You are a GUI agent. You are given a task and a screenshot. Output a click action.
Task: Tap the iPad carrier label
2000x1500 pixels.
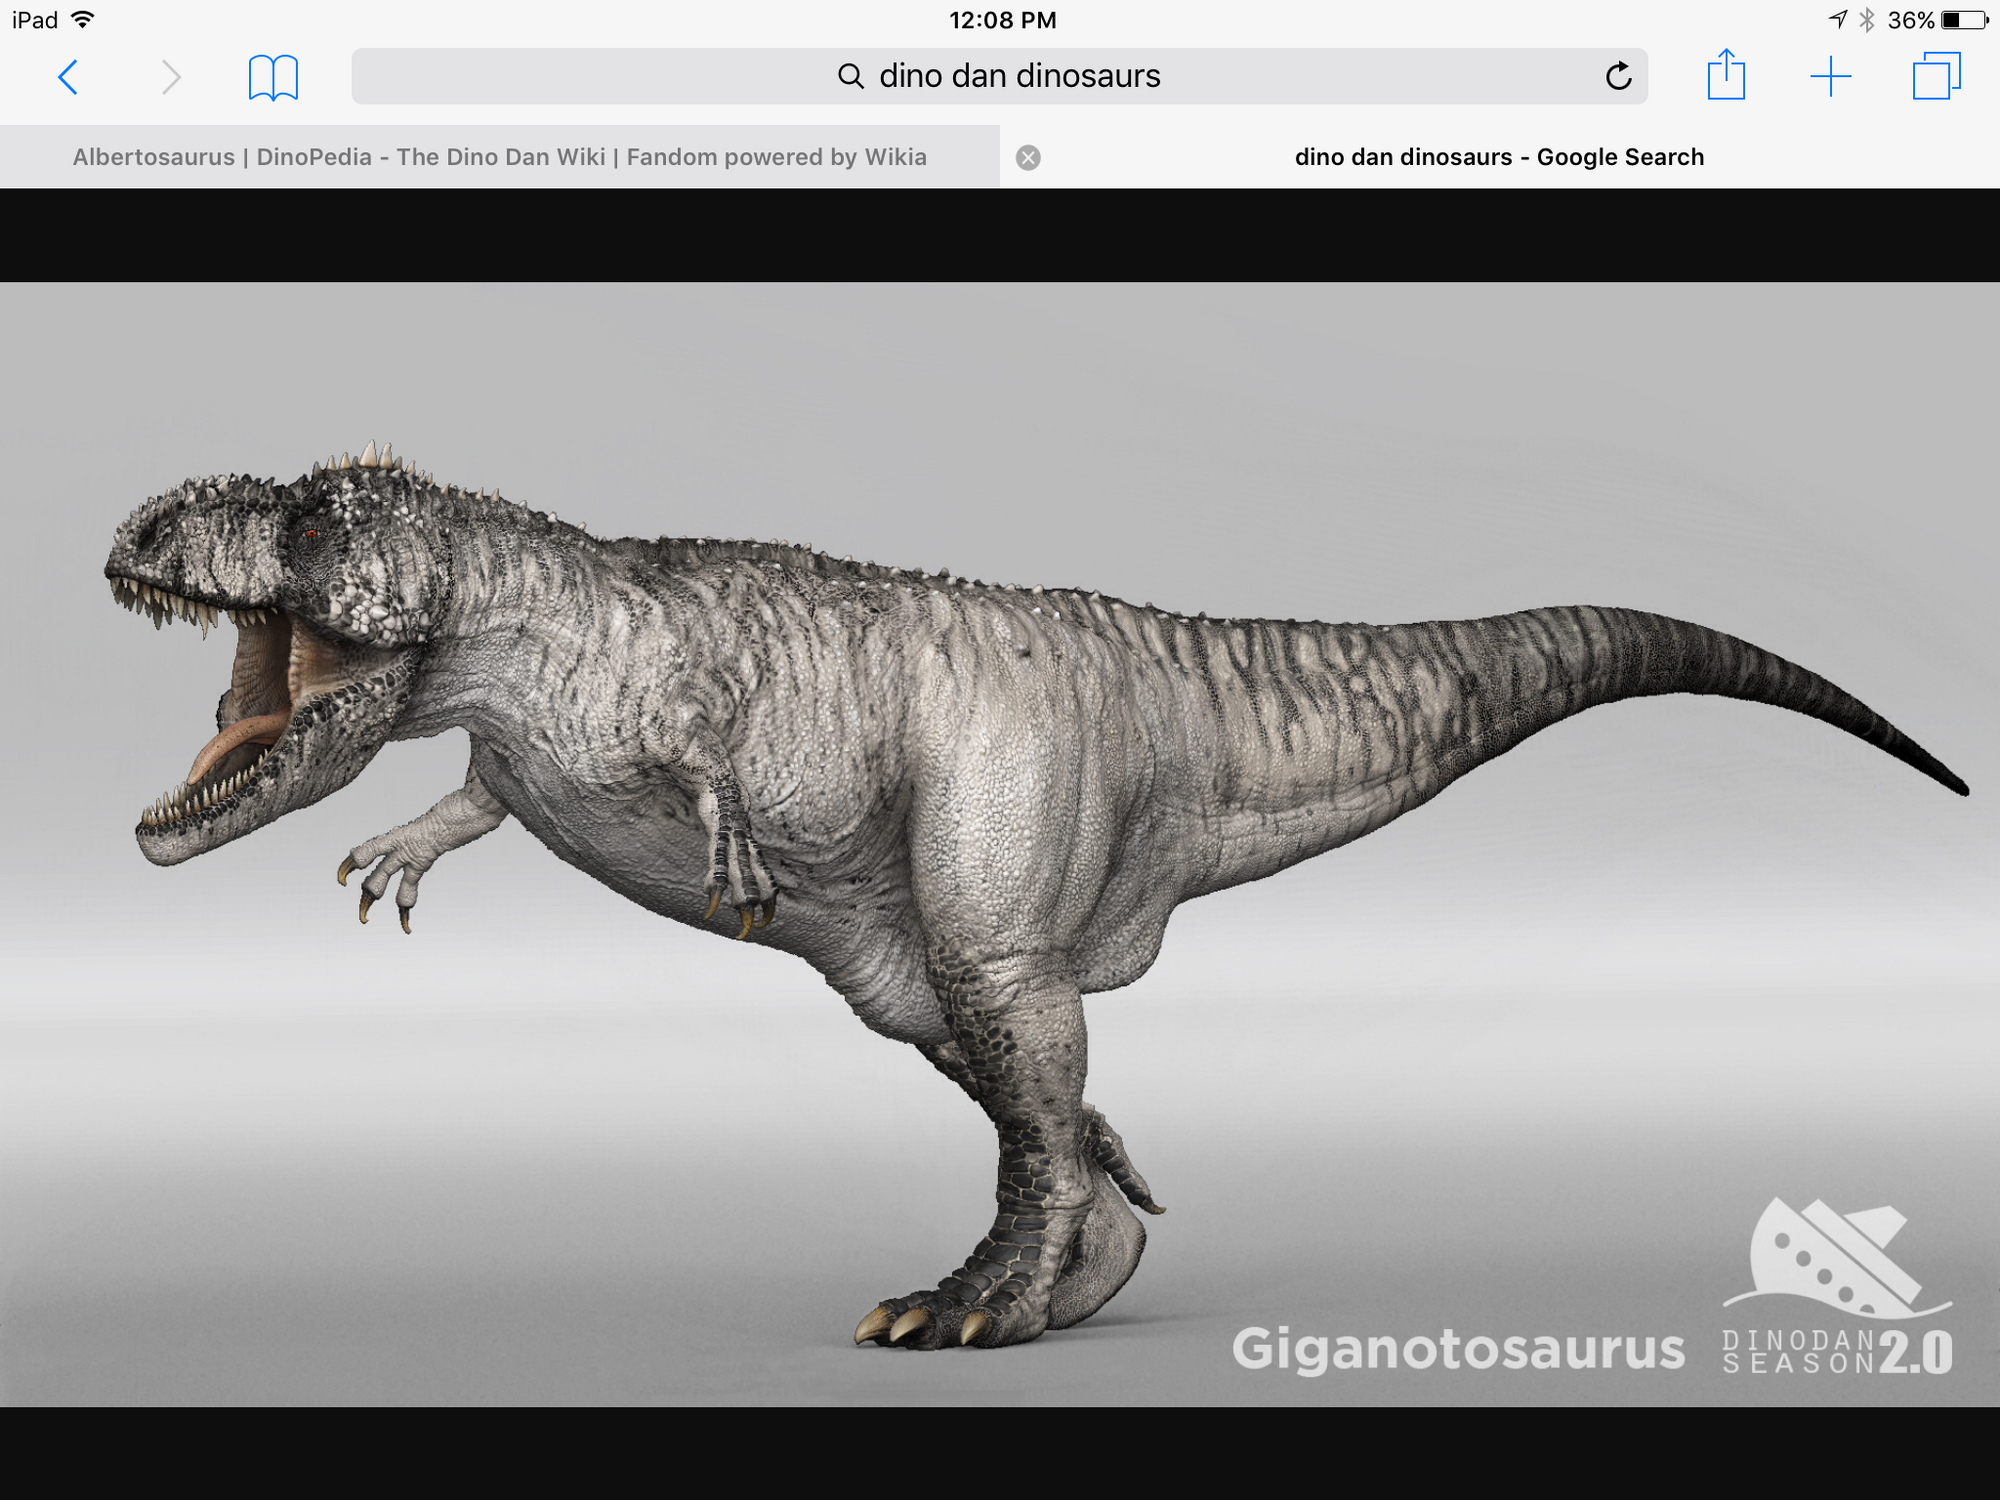(35, 20)
